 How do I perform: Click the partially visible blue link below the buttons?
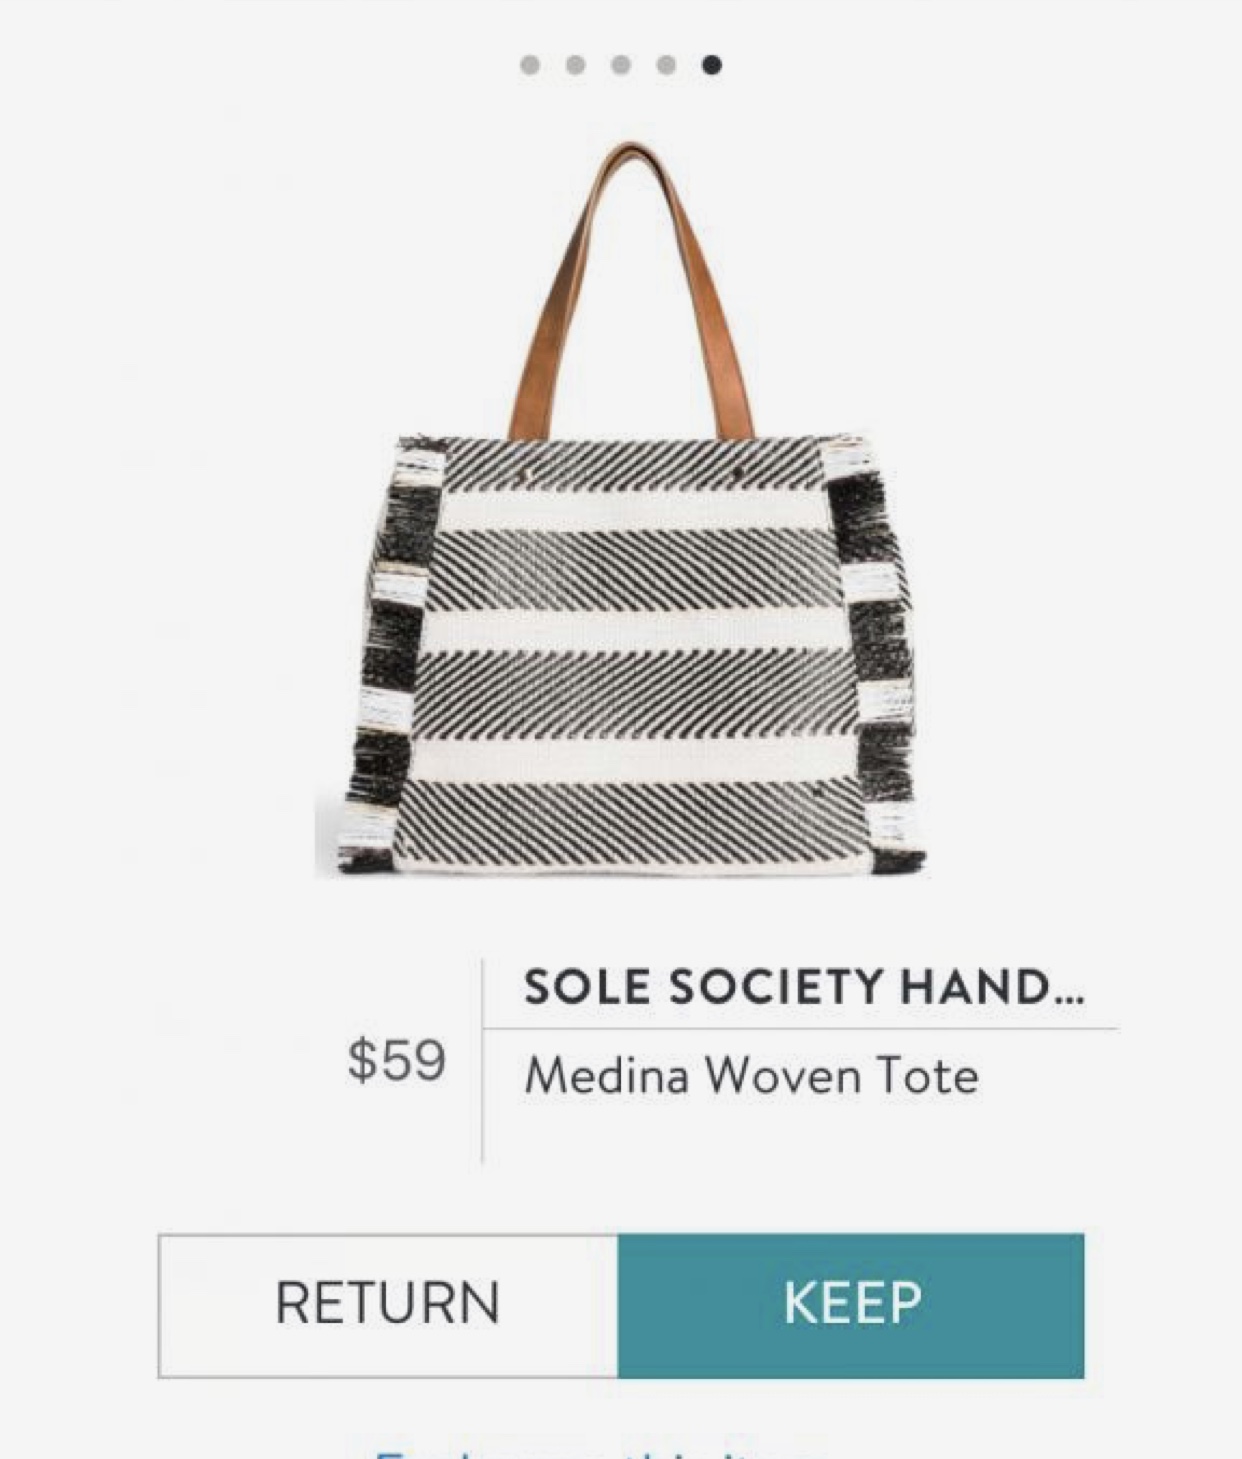coord(600,1451)
